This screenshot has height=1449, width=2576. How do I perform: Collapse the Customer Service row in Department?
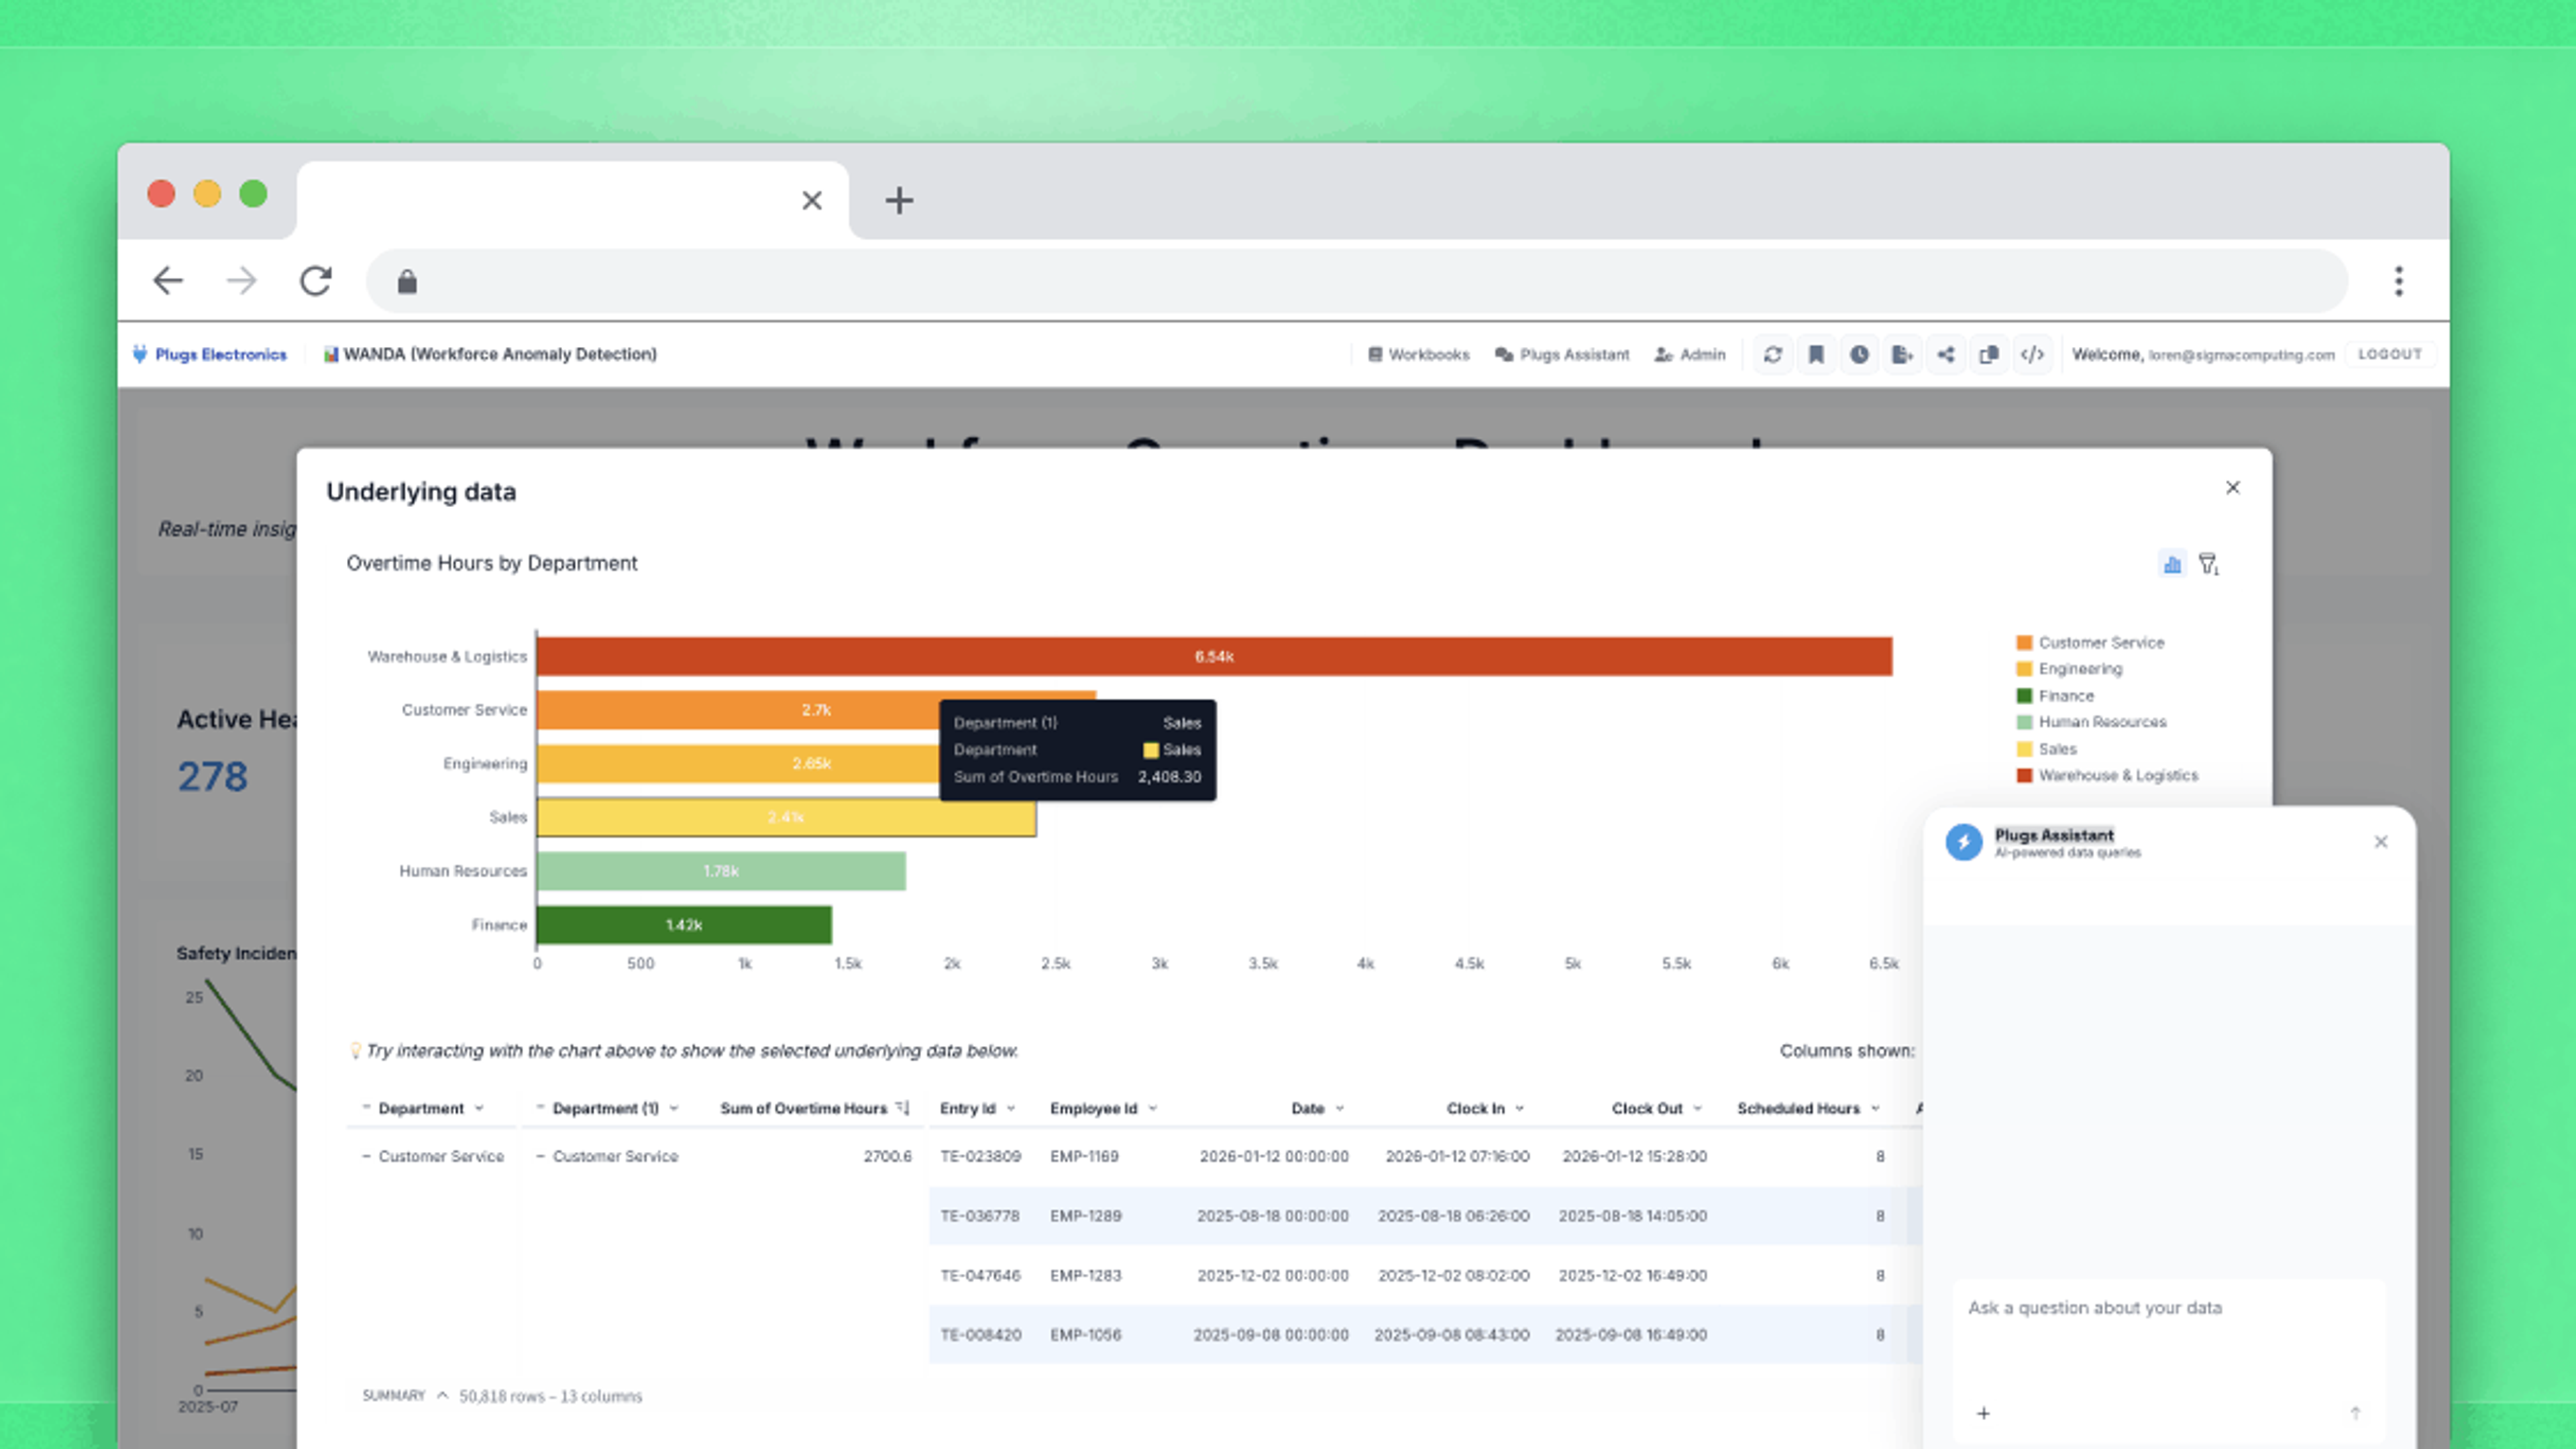coord(366,1156)
